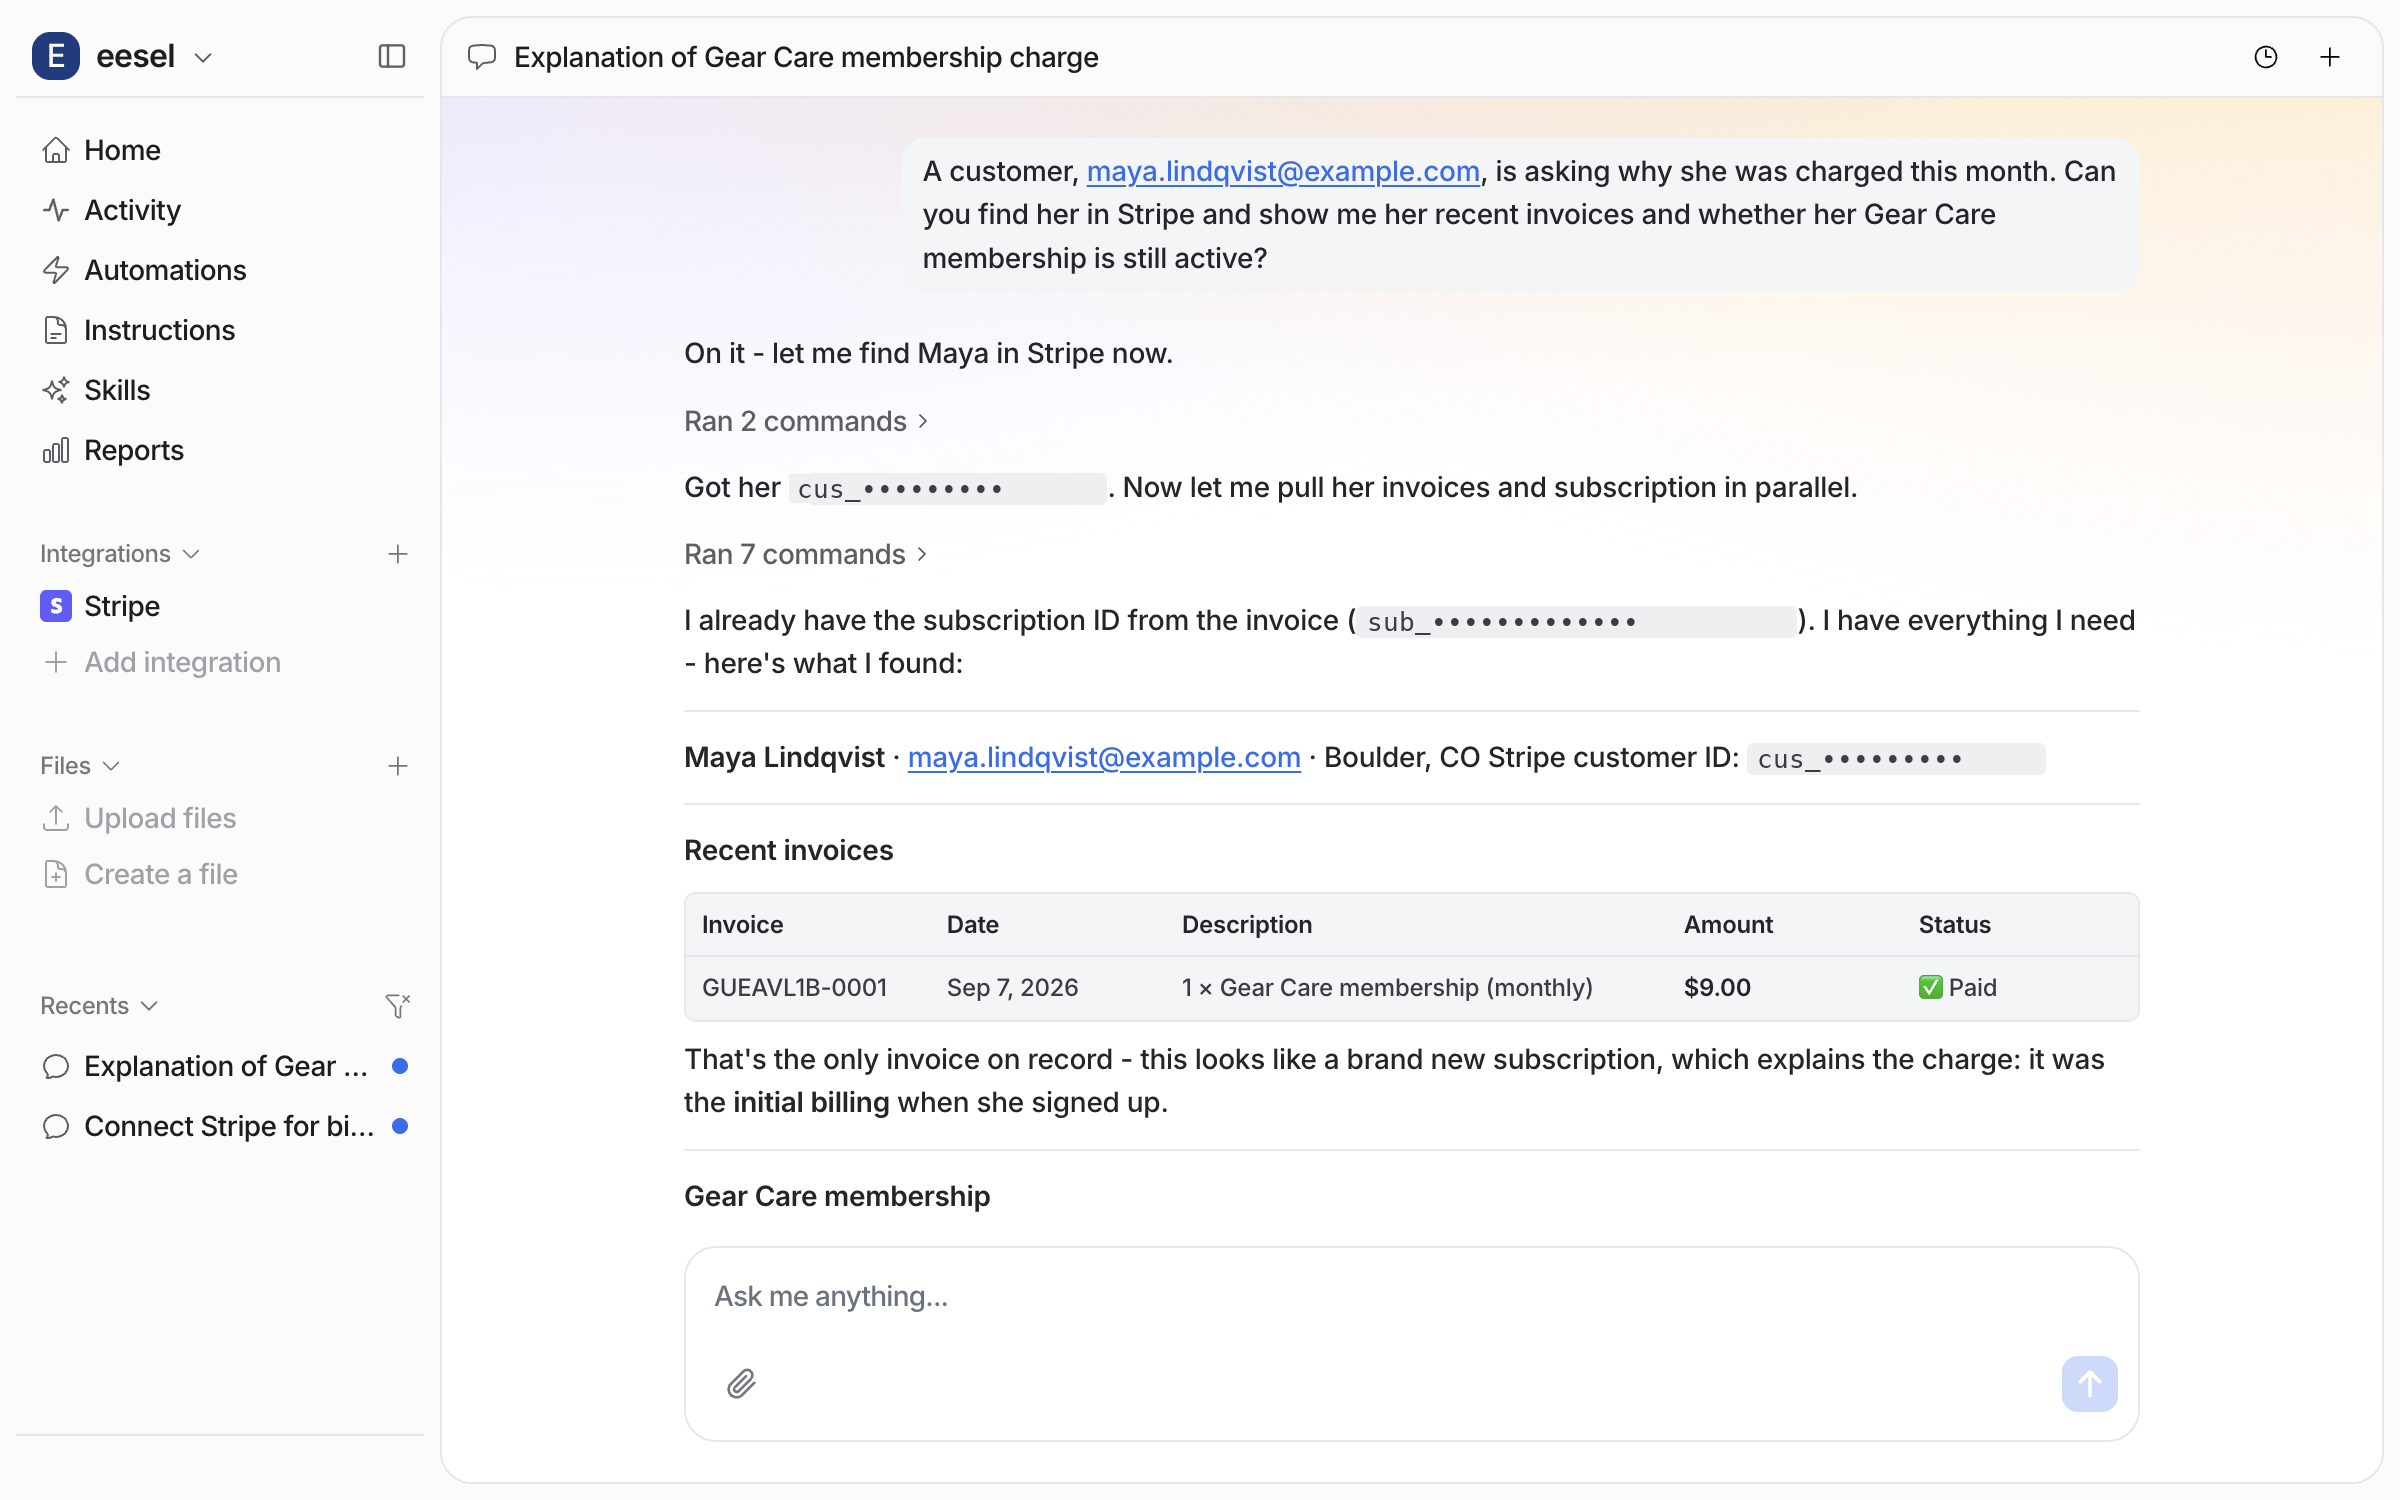
Task: Toggle the sidebar collapse icon
Action: pos(392,57)
